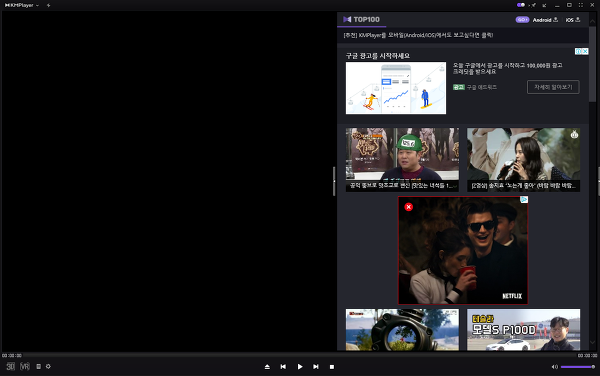Click the elapsed time display at left
This screenshot has width=600, height=376.
[x=11, y=355]
